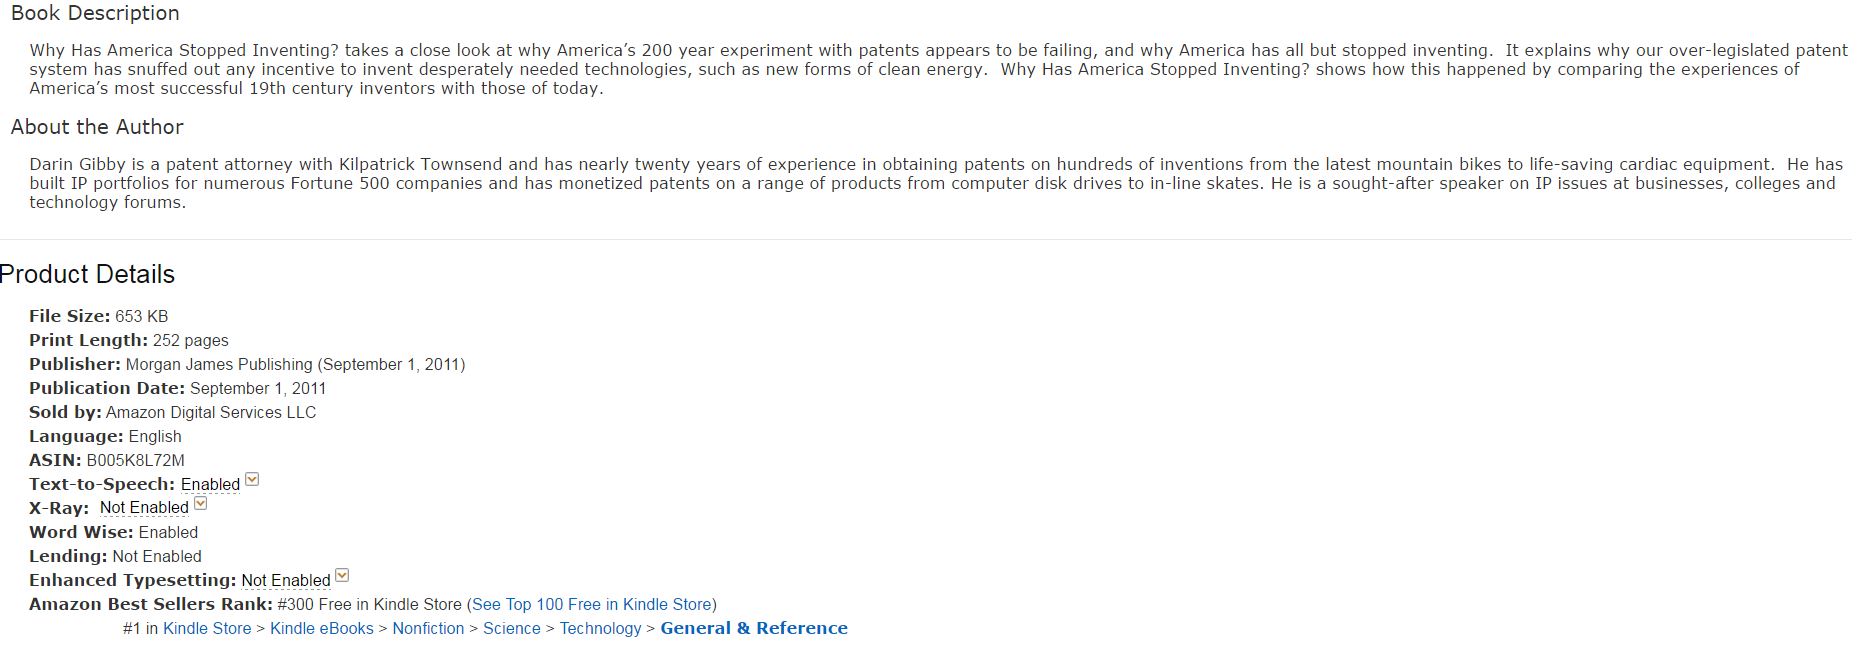Click the ASIN value B005K8L72M
Screen dimensions: 1860x654
(x=136, y=461)
